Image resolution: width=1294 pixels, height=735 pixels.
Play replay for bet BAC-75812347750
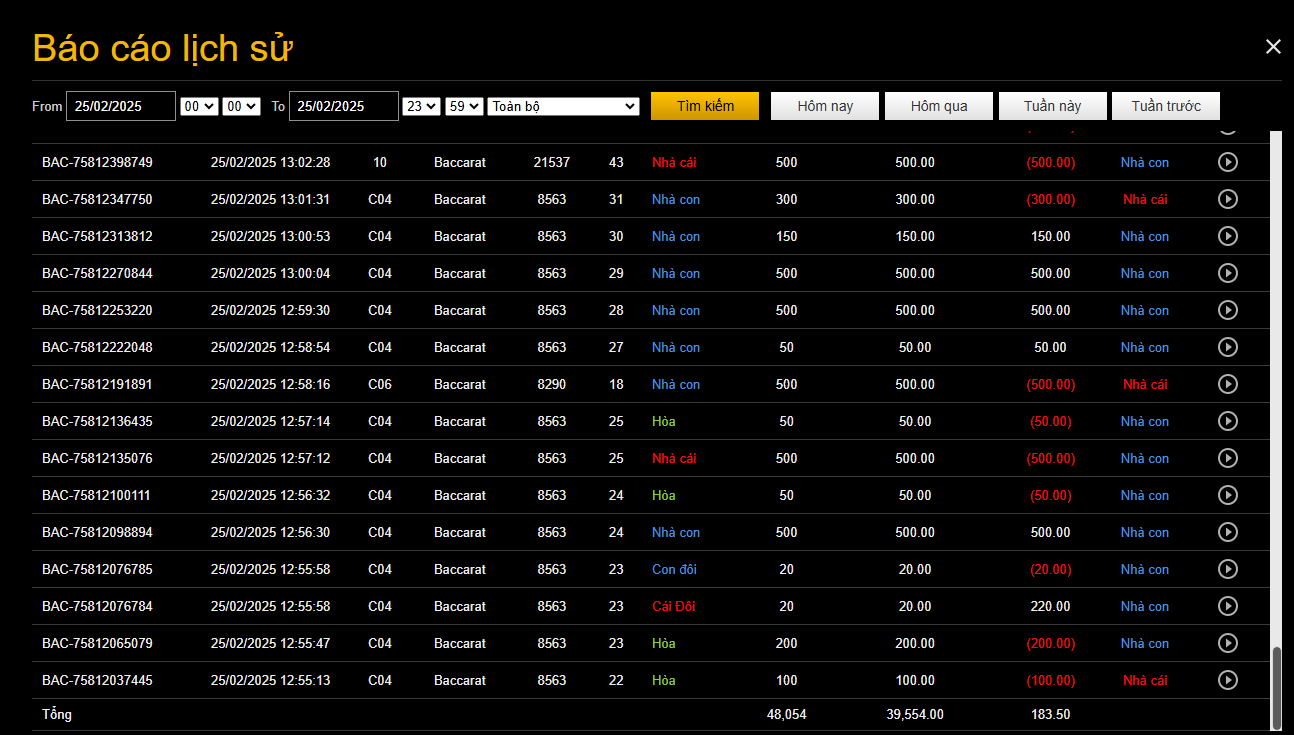point(1227,199)
